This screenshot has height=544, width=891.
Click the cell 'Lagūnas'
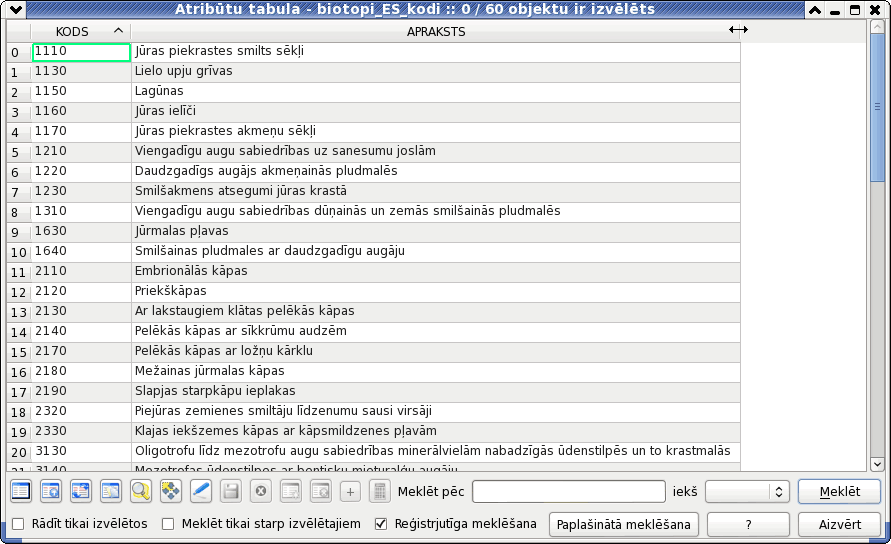tap(435, 92)
